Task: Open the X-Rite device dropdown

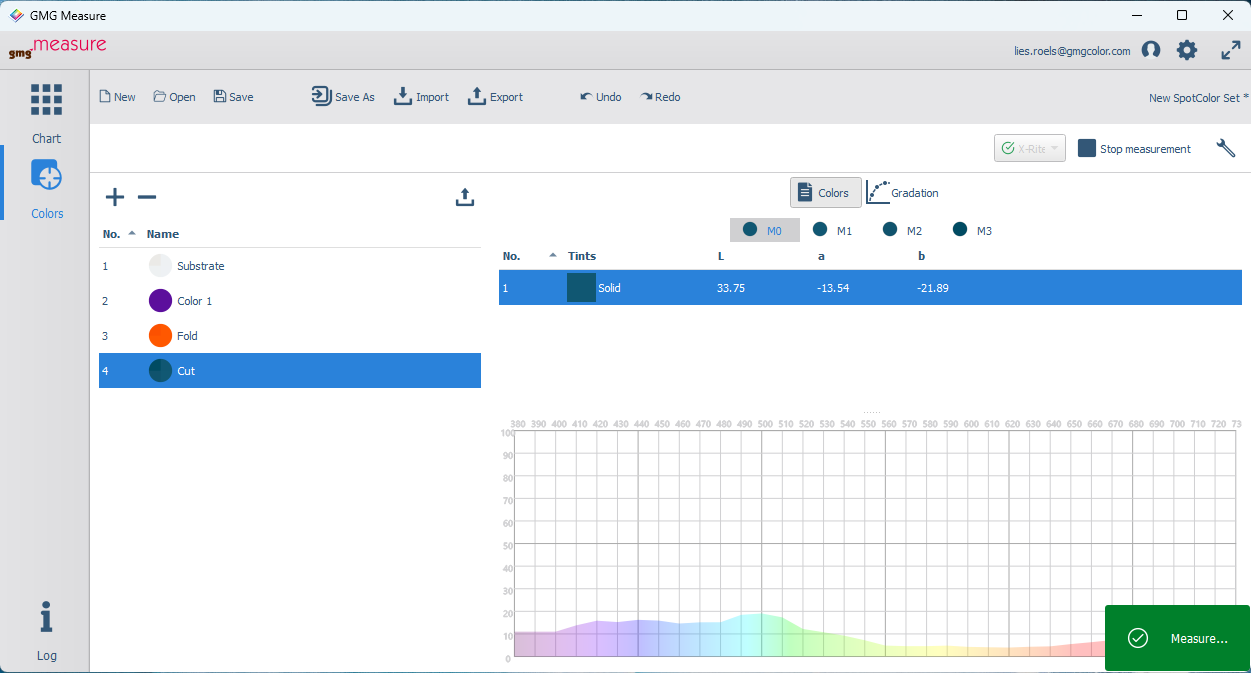Action: 1030,148
